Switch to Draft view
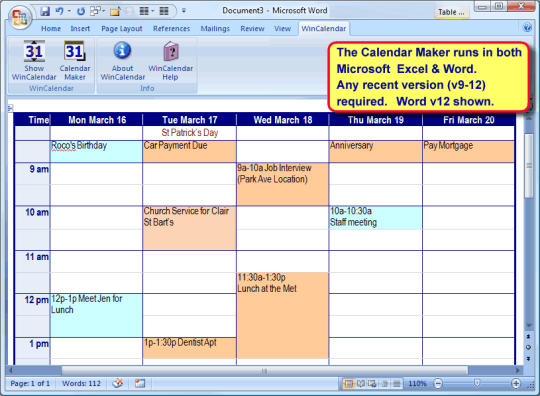This screenshot has width=540, height=396. (397, 383)
